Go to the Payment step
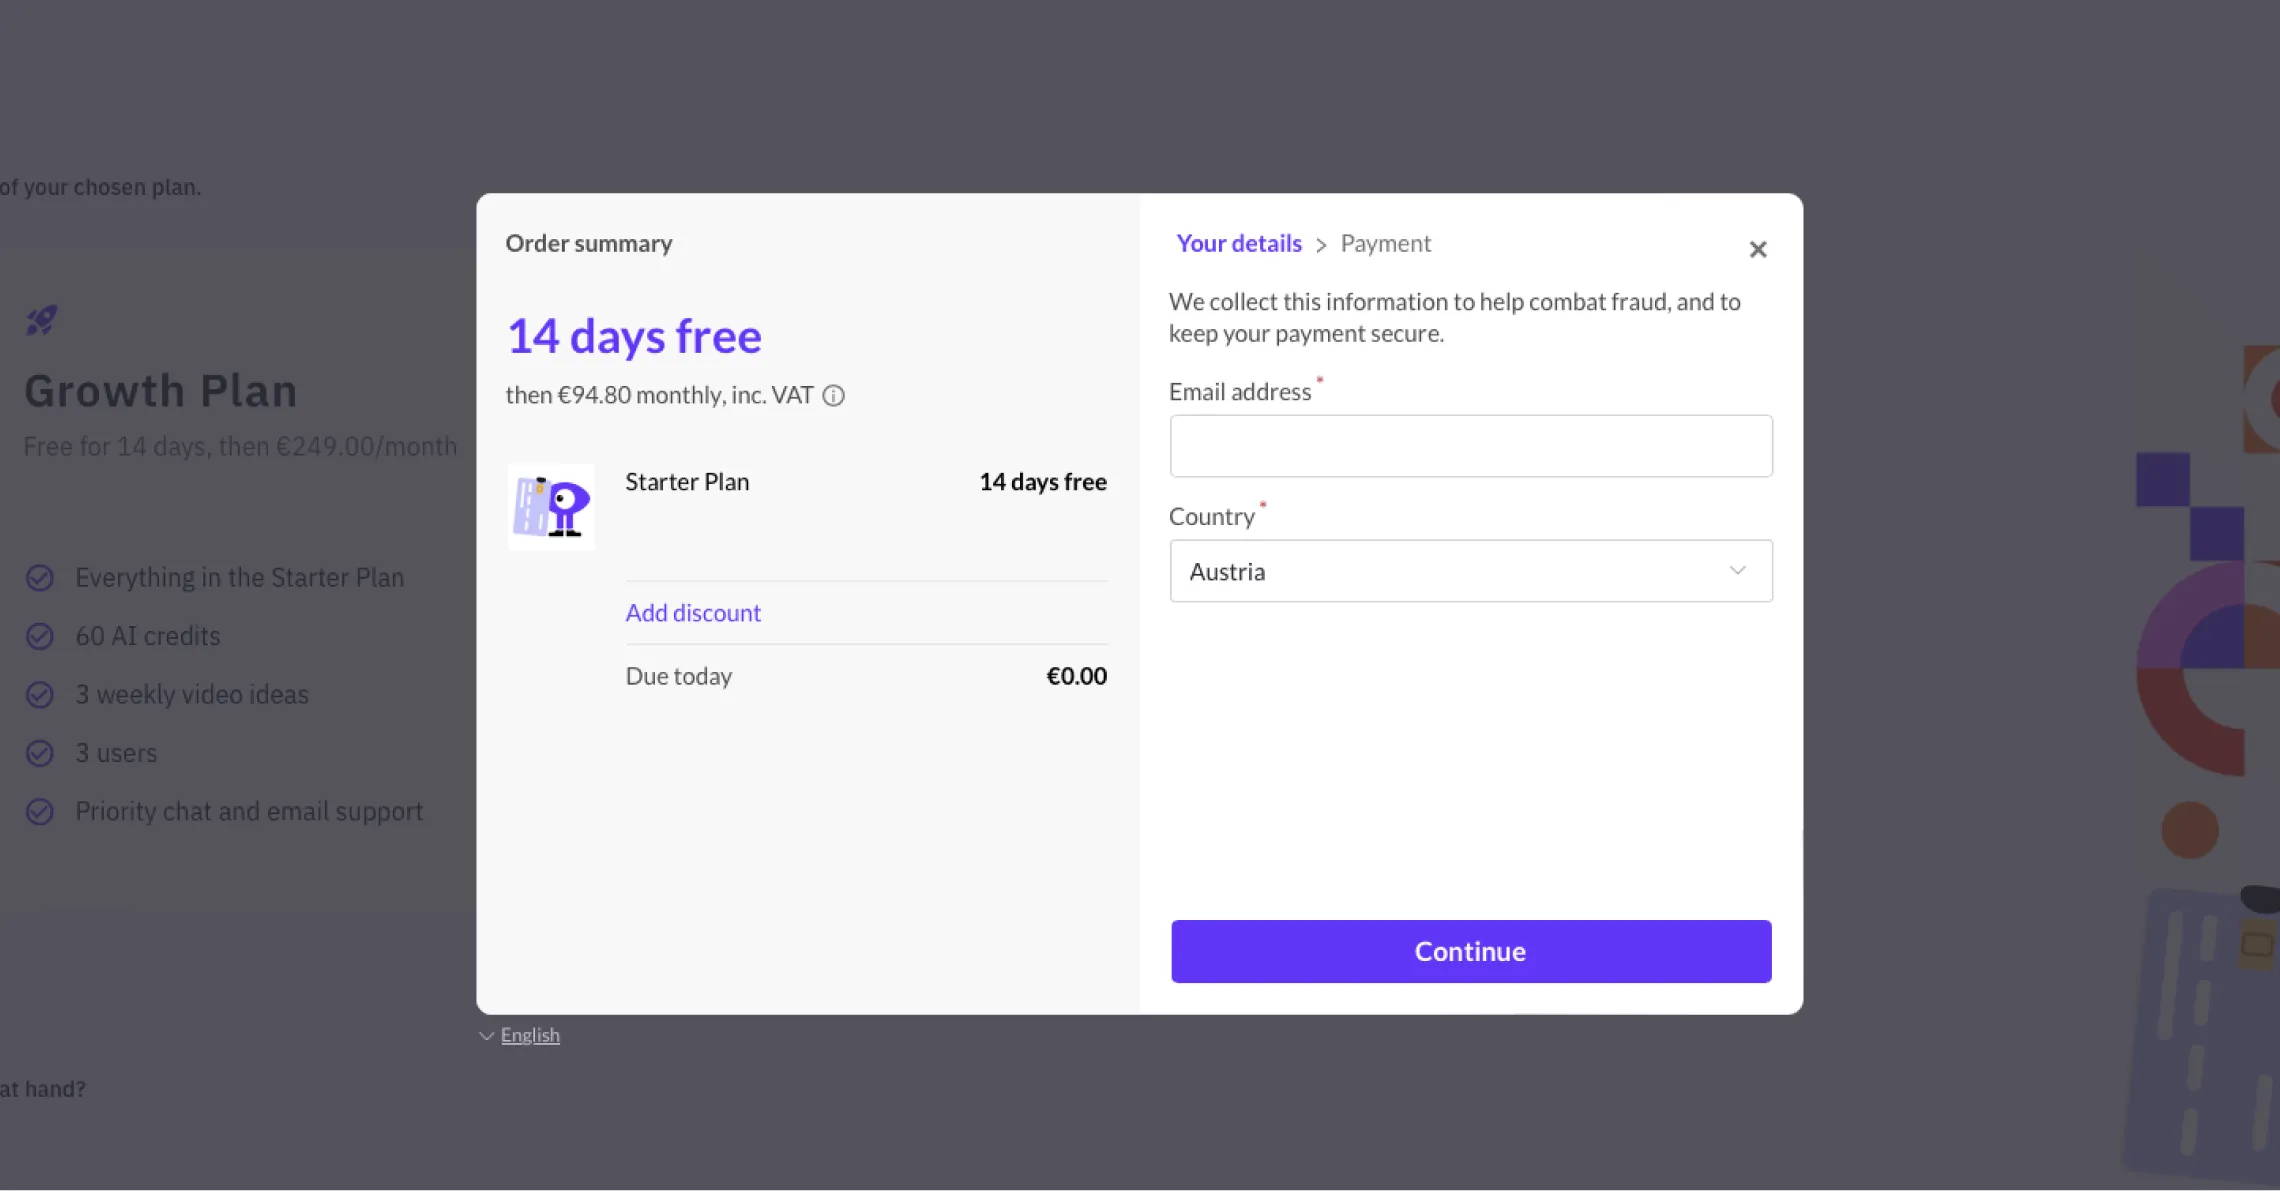 click(1385, 244)
